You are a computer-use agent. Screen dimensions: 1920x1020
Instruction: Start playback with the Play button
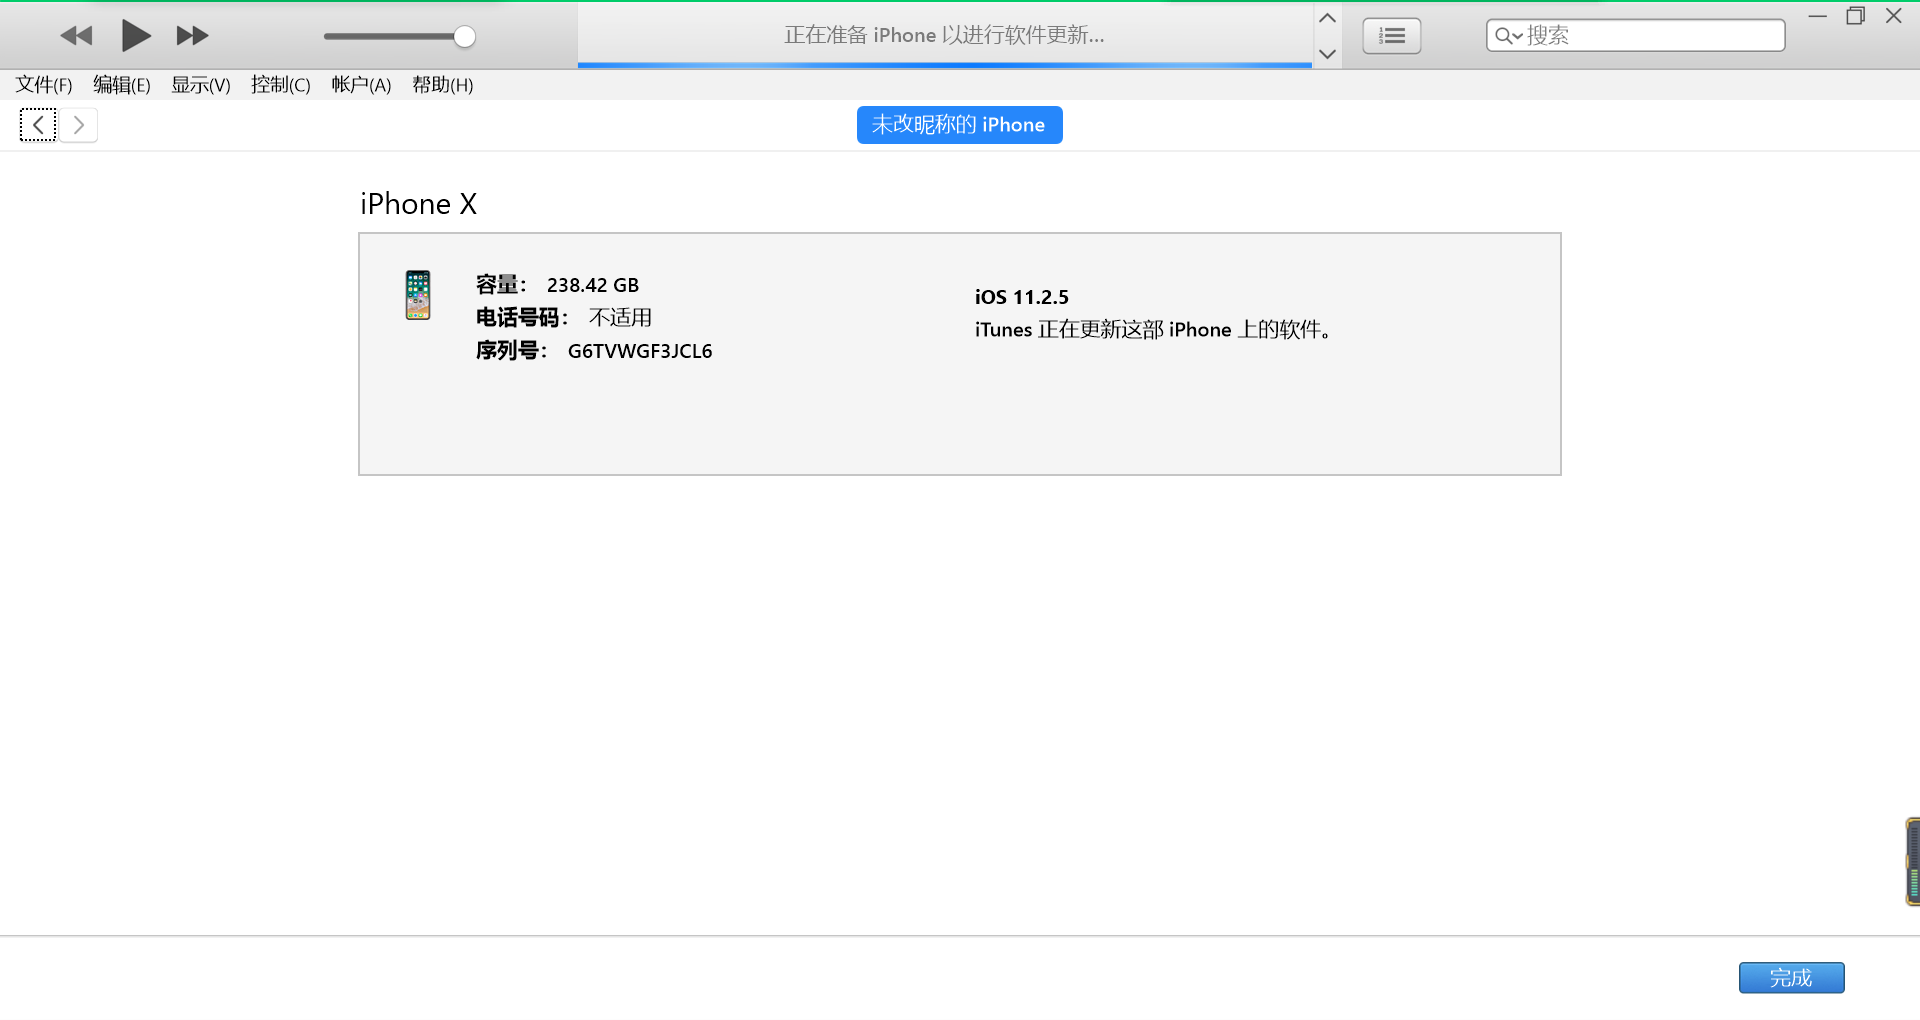point(136,36)
